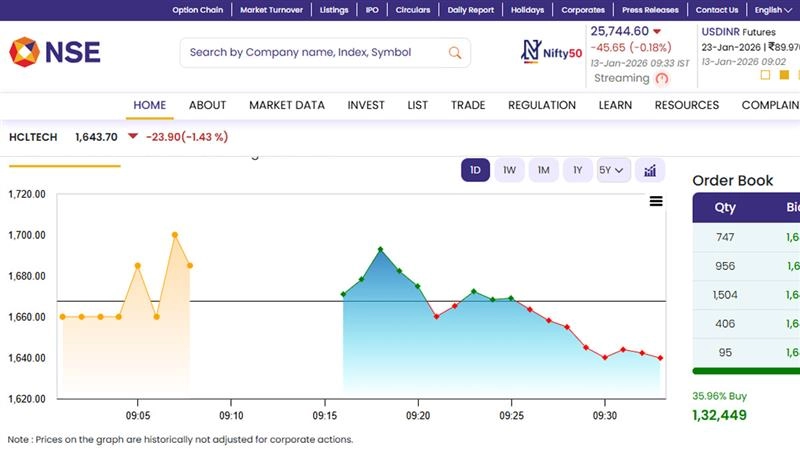The width and height of the screenshot is (800, 450).
Task: Go to the HOME tab
Action: (x=150, y=105)
